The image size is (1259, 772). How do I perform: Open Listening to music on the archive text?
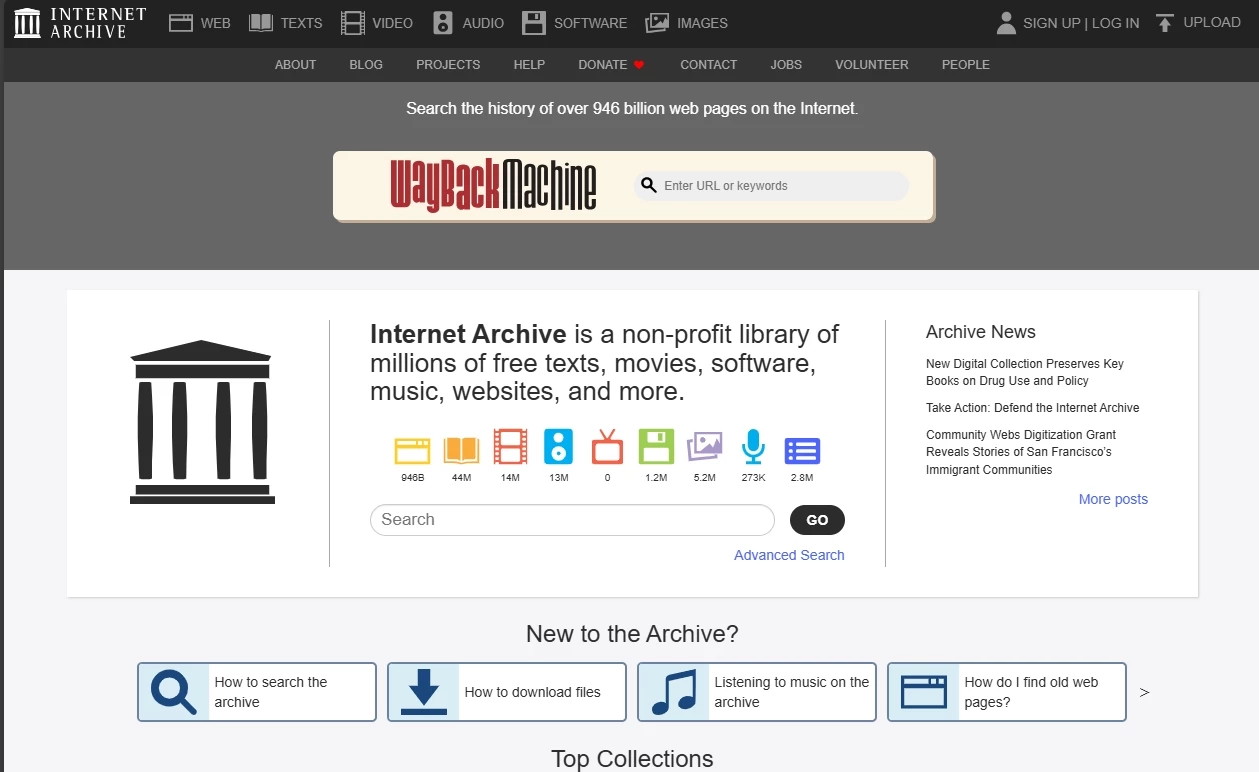[x=792, y=692]
